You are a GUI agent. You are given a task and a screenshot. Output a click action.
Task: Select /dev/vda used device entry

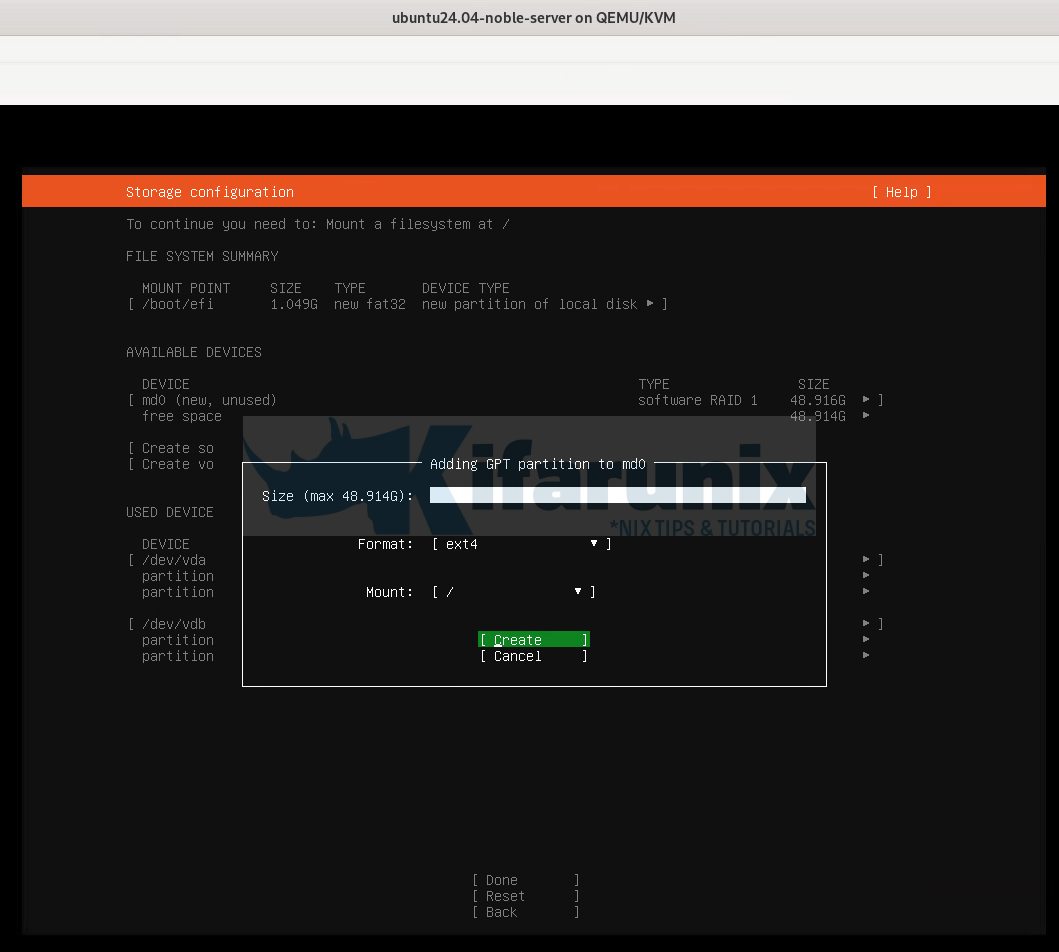point(174,560)
